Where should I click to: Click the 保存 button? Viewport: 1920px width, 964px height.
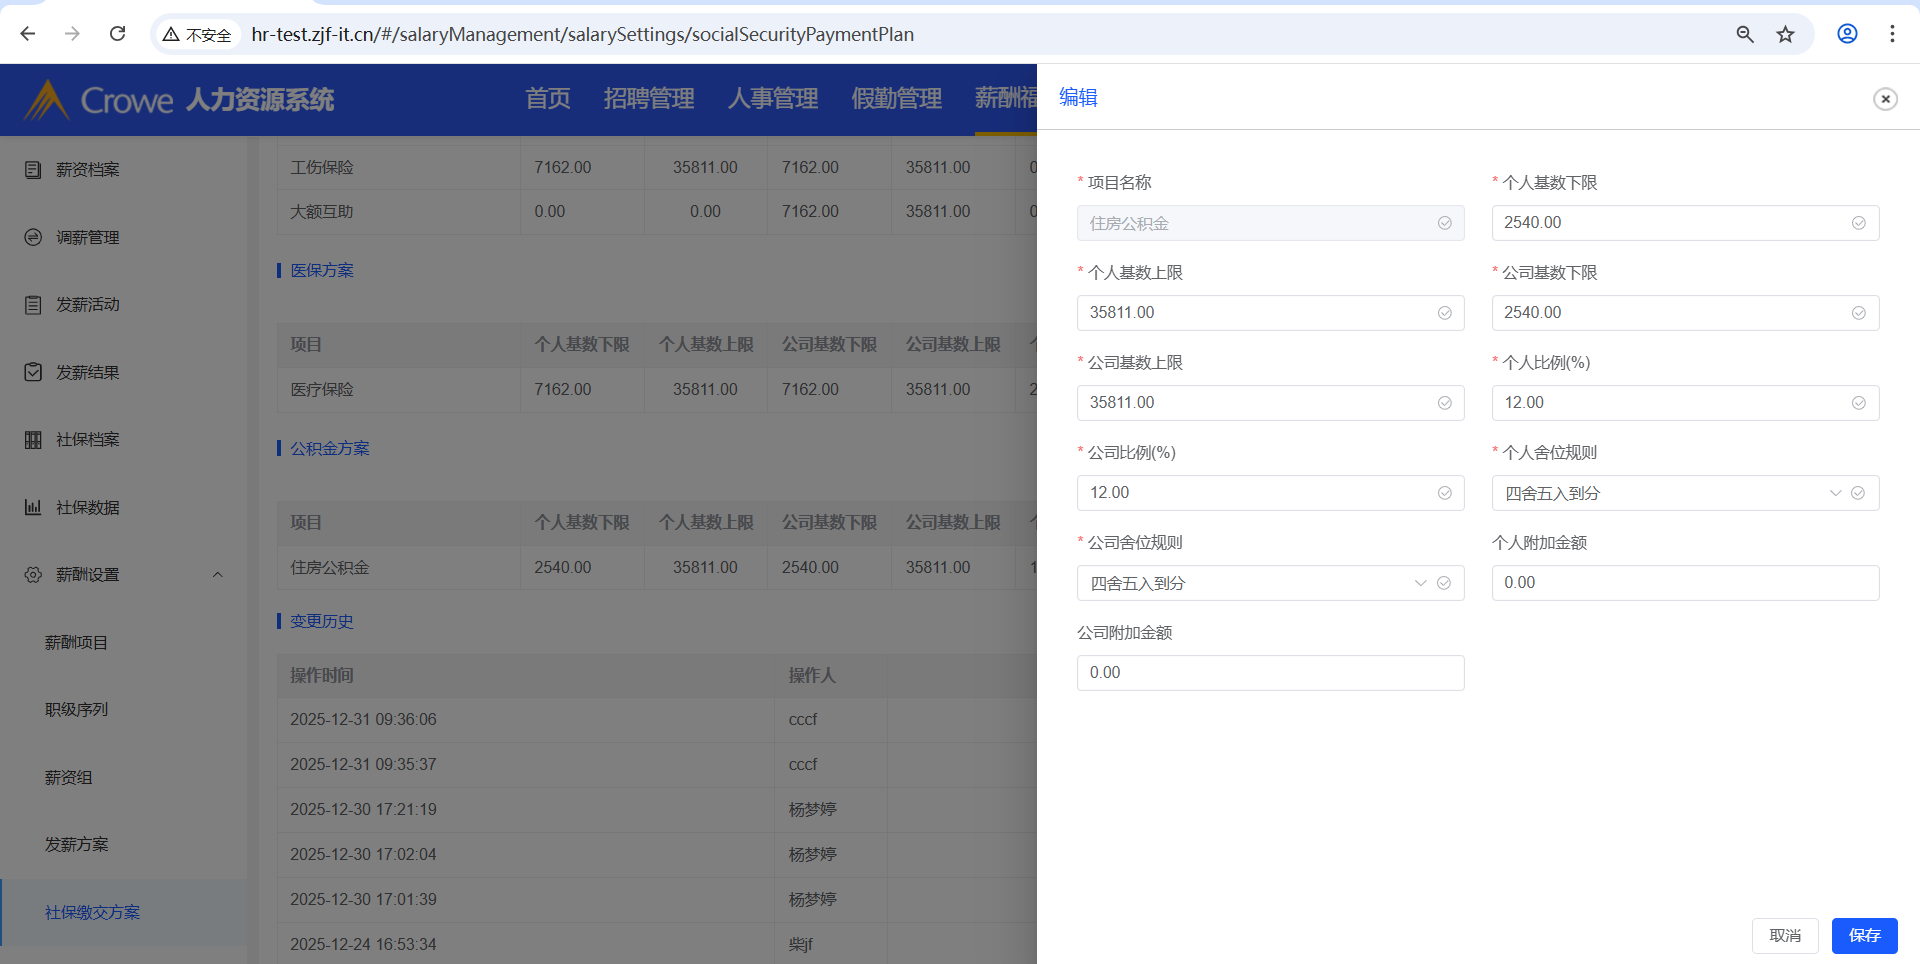1864,935
